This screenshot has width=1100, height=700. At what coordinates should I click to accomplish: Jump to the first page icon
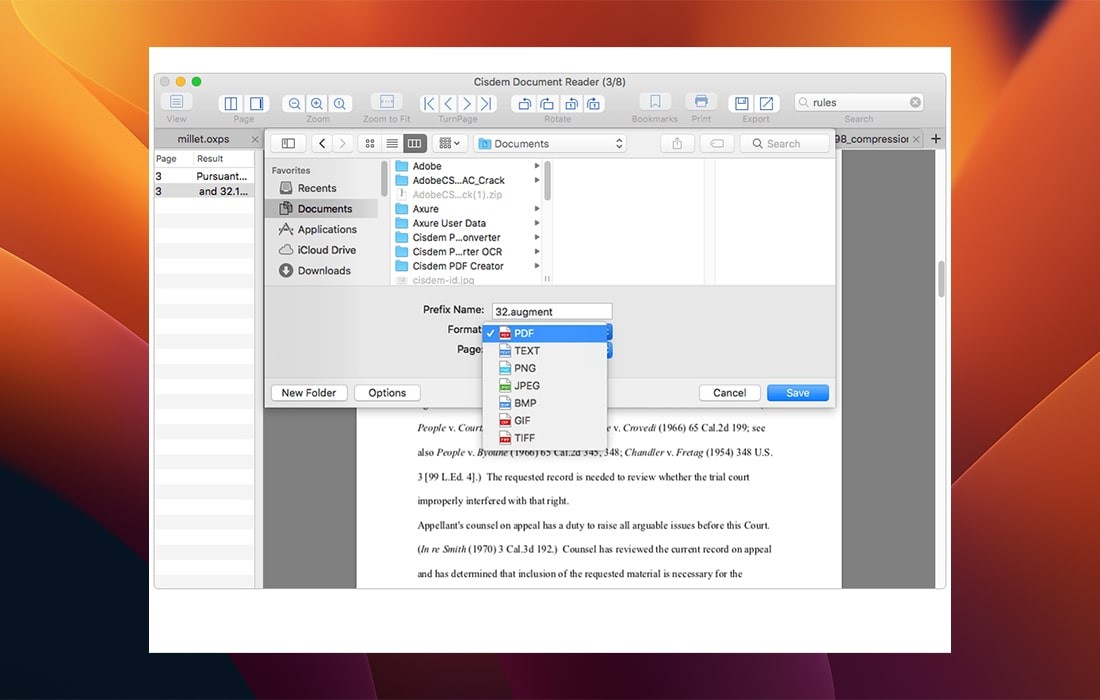pos(429,104)
